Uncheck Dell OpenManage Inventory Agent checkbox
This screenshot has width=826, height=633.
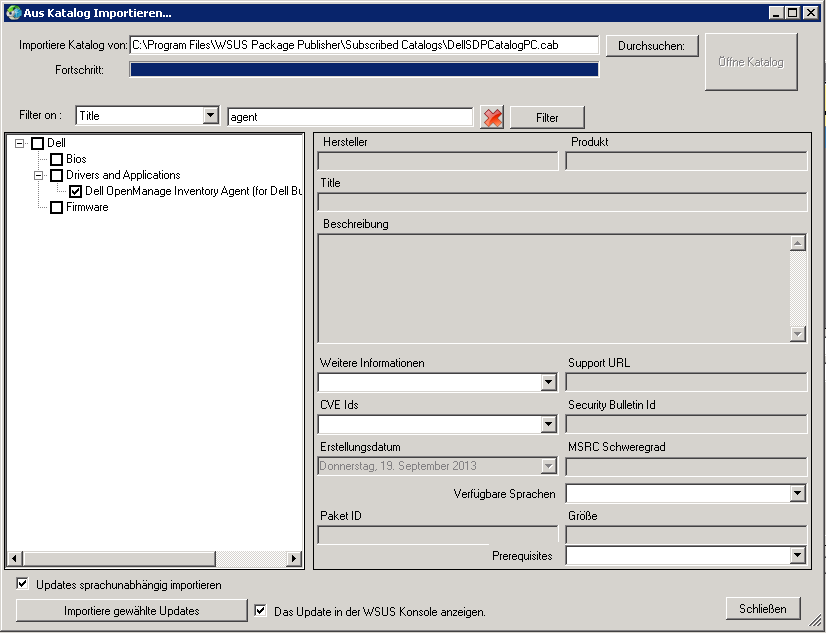(75, 192)
